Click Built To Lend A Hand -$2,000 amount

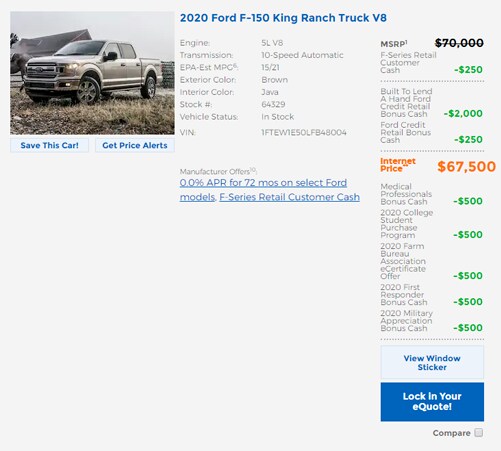[x=463, y=113]
